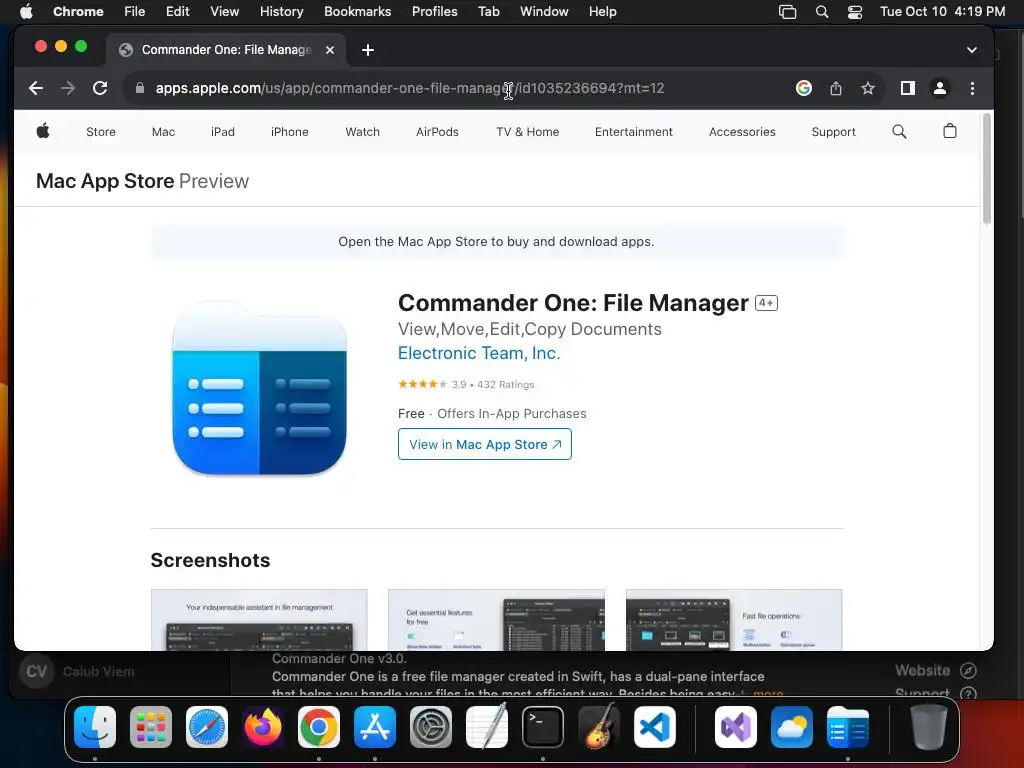Viewport: 1024px width, 768px height.
Task: Open the Accessories nav link
Action: [x=743, y=132]
